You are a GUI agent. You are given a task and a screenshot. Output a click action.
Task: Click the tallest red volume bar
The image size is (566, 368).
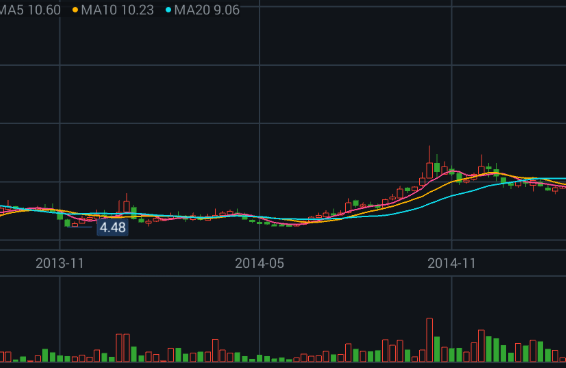(x=429, y=340)
